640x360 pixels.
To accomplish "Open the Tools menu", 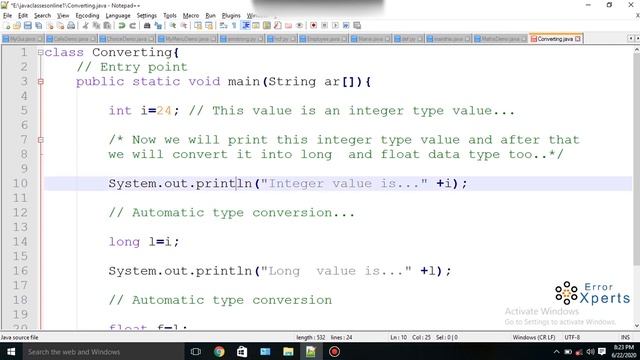I will [x=170, y=16].
